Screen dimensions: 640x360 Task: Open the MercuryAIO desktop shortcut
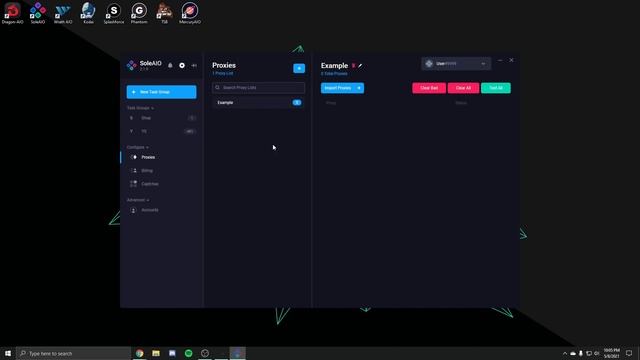pos(190,13)
